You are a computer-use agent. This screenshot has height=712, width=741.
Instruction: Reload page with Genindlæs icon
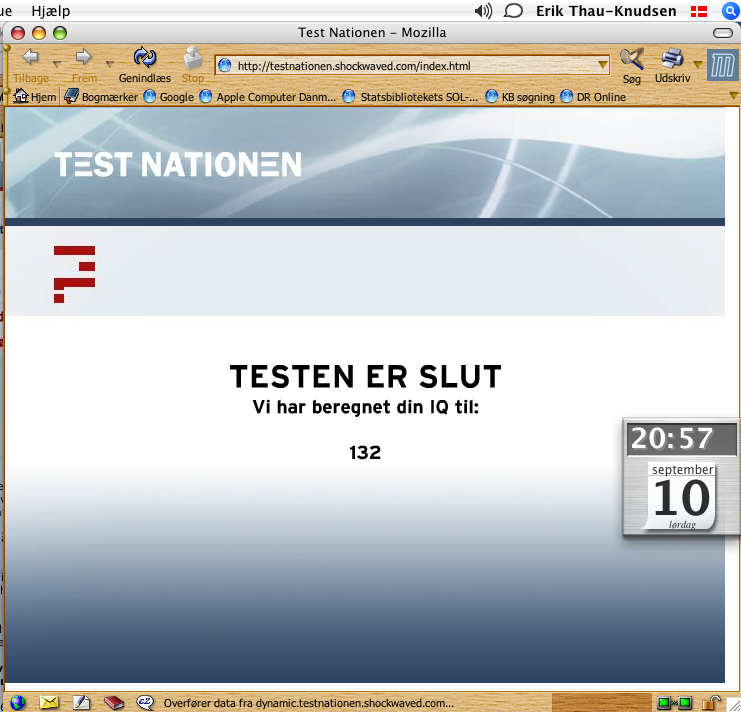click(x=145, y=58)
